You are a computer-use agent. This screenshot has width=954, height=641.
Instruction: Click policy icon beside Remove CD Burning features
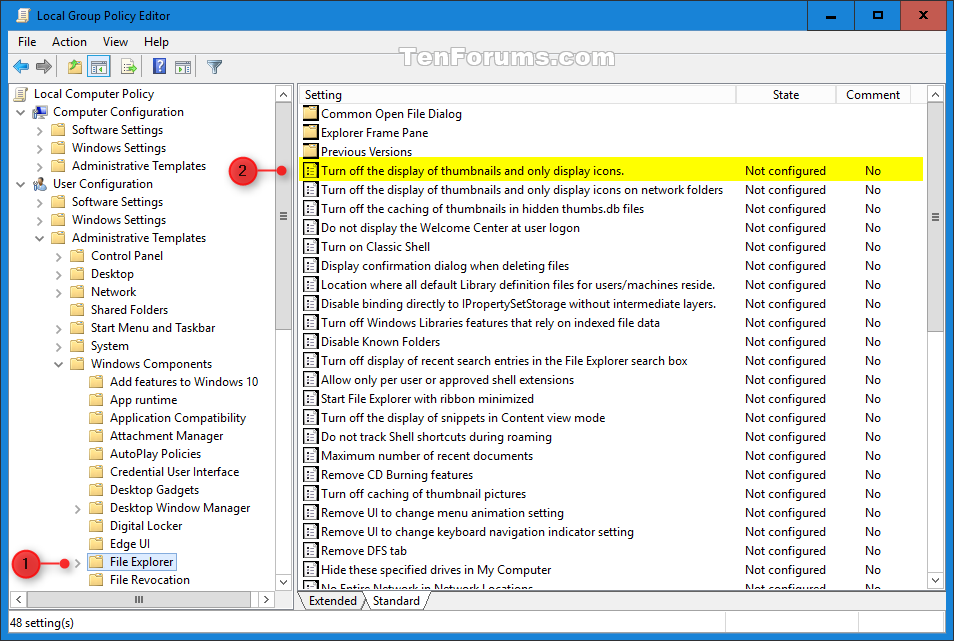tap(311, 474)
